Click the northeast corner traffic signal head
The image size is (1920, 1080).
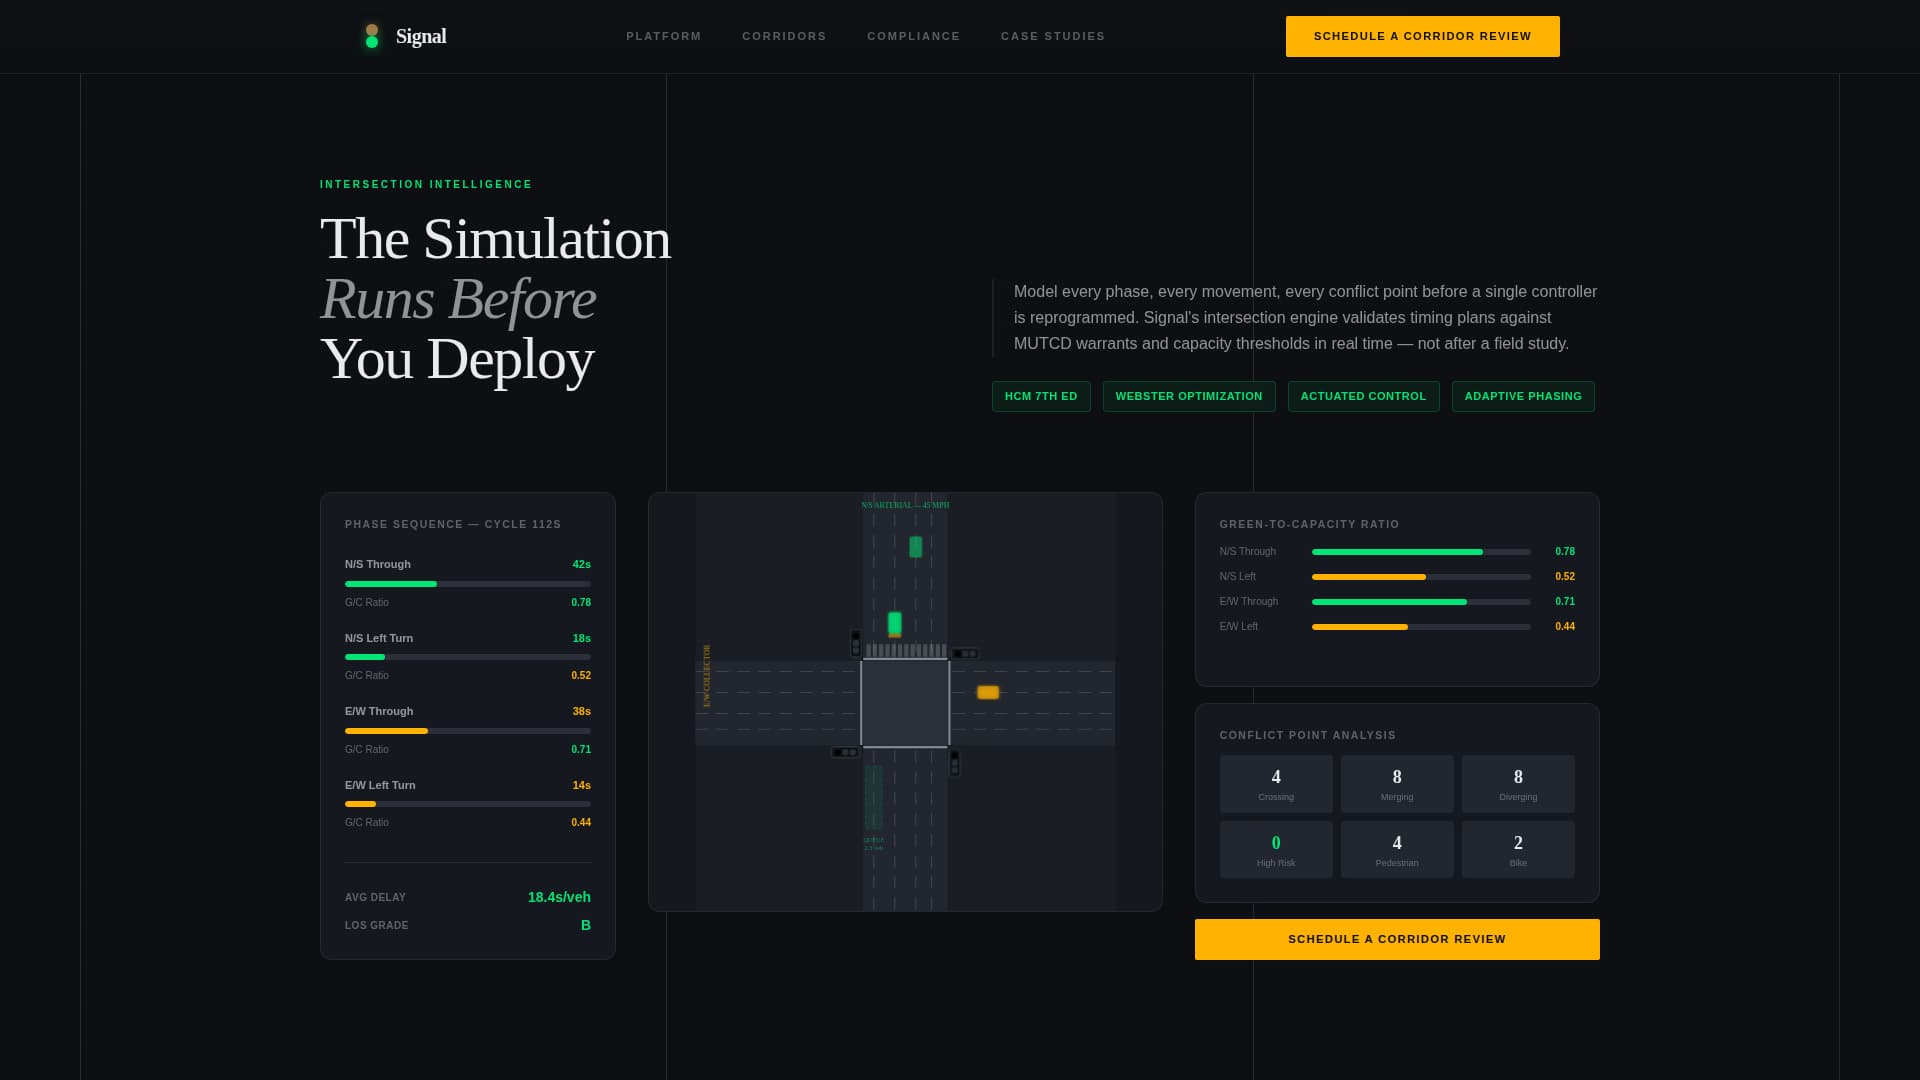pyautogui.click(x=964, y=653)
